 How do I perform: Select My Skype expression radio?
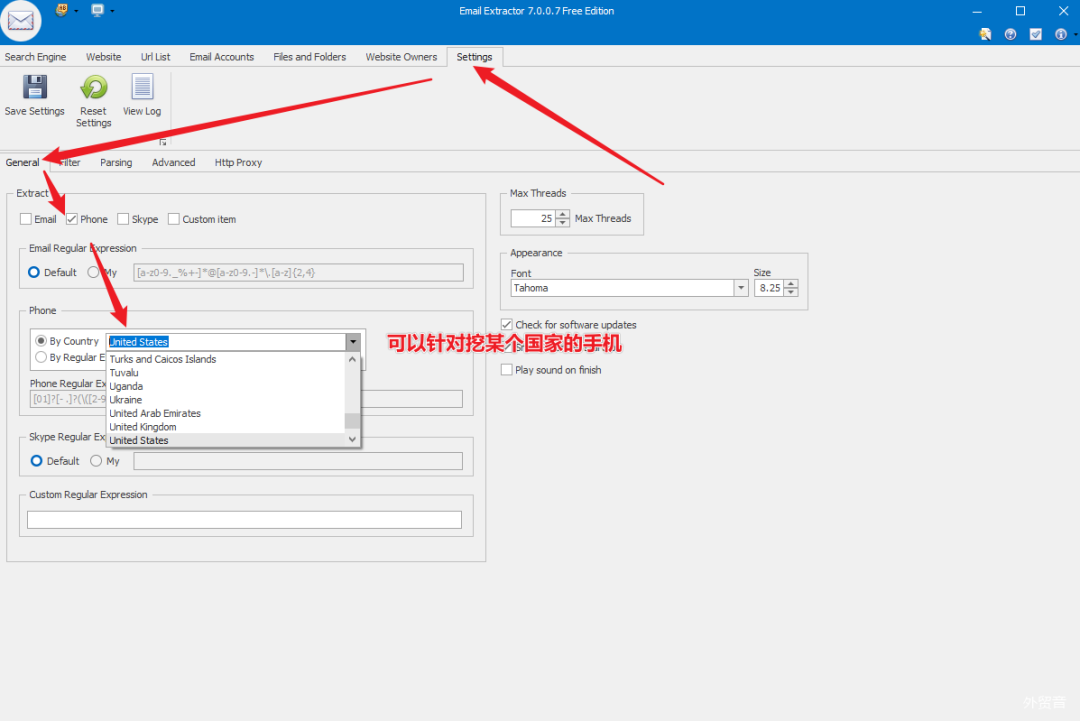96,461
